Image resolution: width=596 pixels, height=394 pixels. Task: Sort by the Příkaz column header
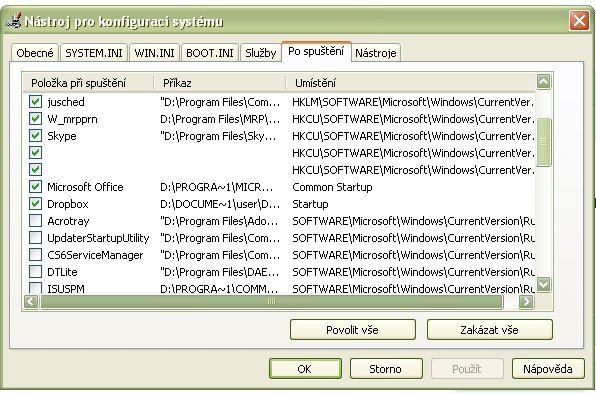coord(220,83)
